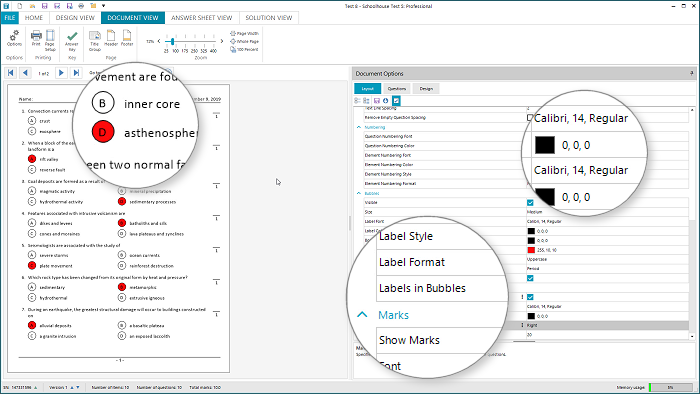
Task: Open the Footer page button
Action: [127, 38]
